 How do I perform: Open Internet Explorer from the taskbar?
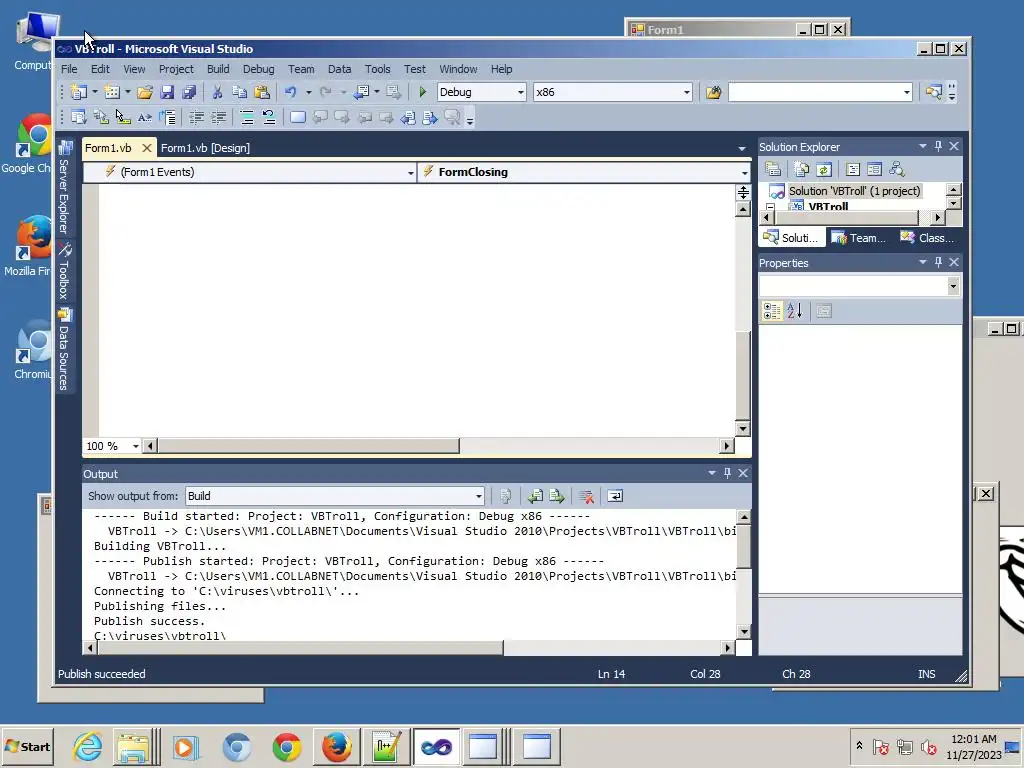tap(87, 746)
